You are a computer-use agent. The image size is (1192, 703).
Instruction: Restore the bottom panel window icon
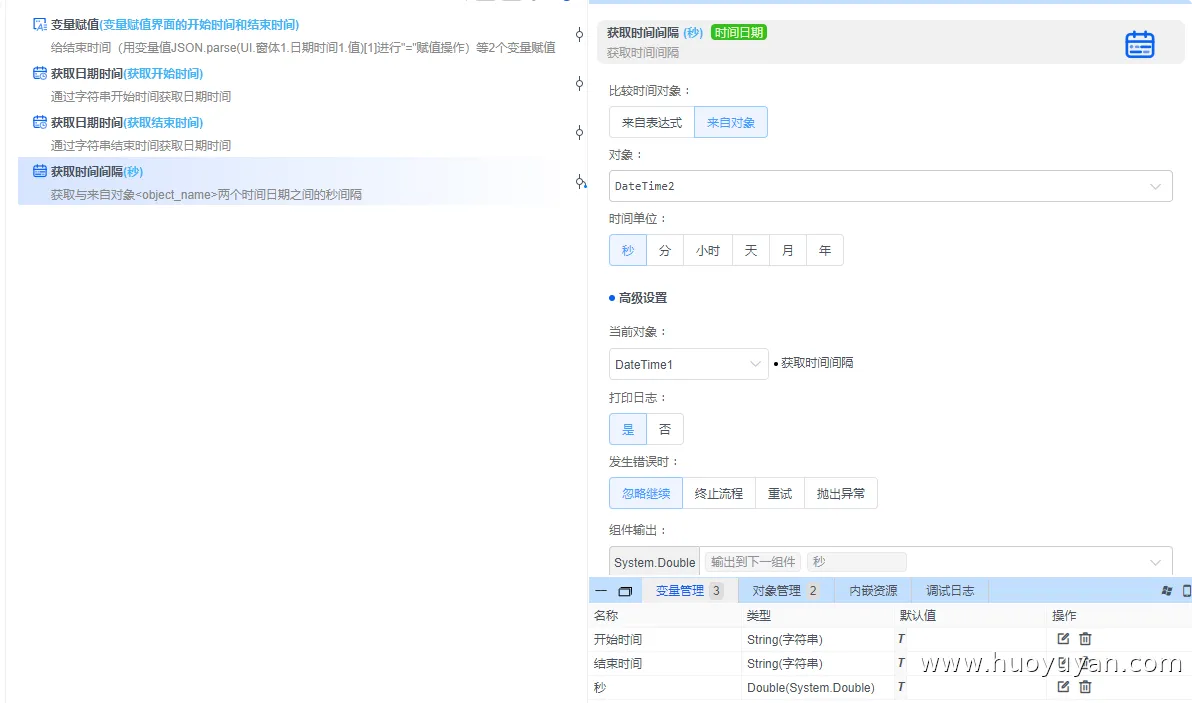point(625,591)
